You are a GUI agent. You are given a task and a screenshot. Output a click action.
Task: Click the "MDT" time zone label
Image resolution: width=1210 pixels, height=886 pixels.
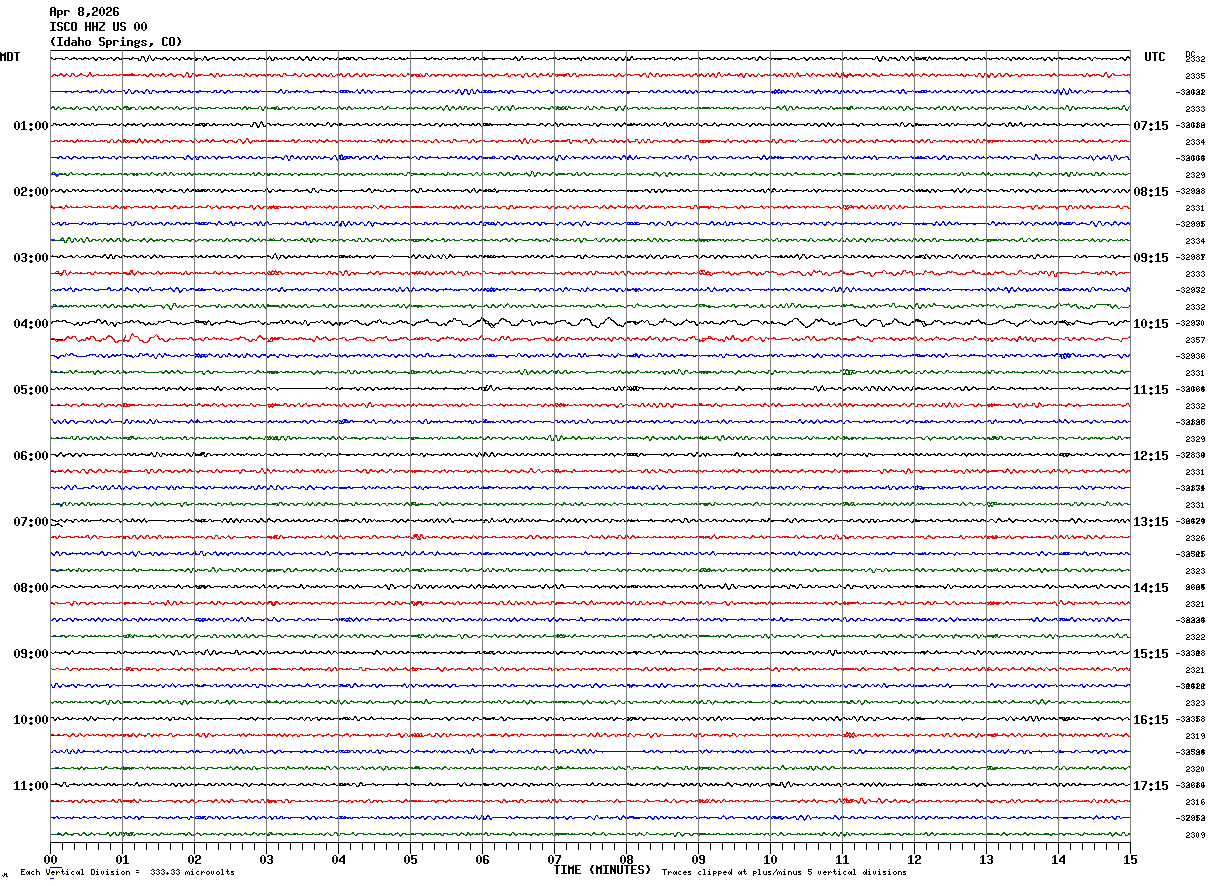click(10, 57)
